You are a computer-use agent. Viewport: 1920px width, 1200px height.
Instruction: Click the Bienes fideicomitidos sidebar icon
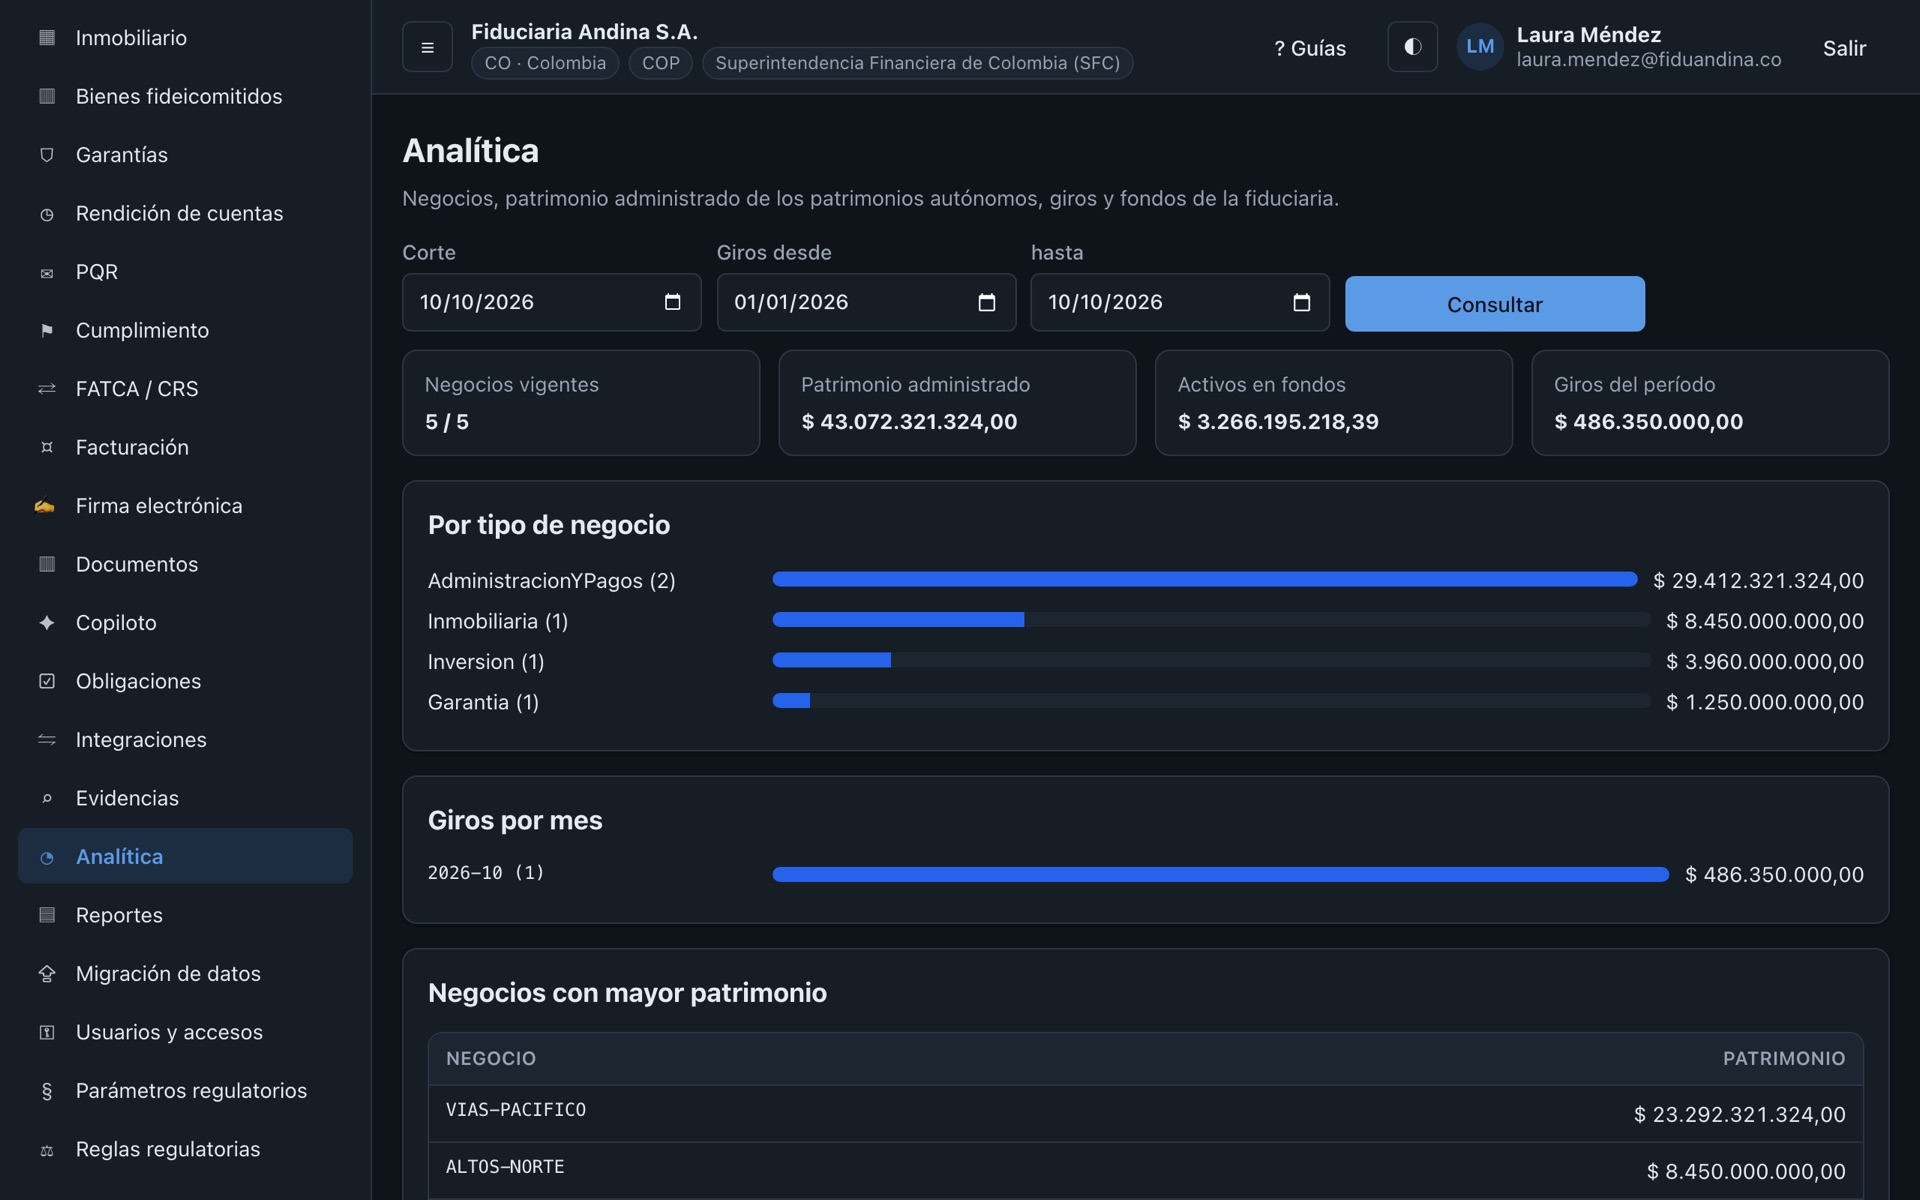coord(47,96)
